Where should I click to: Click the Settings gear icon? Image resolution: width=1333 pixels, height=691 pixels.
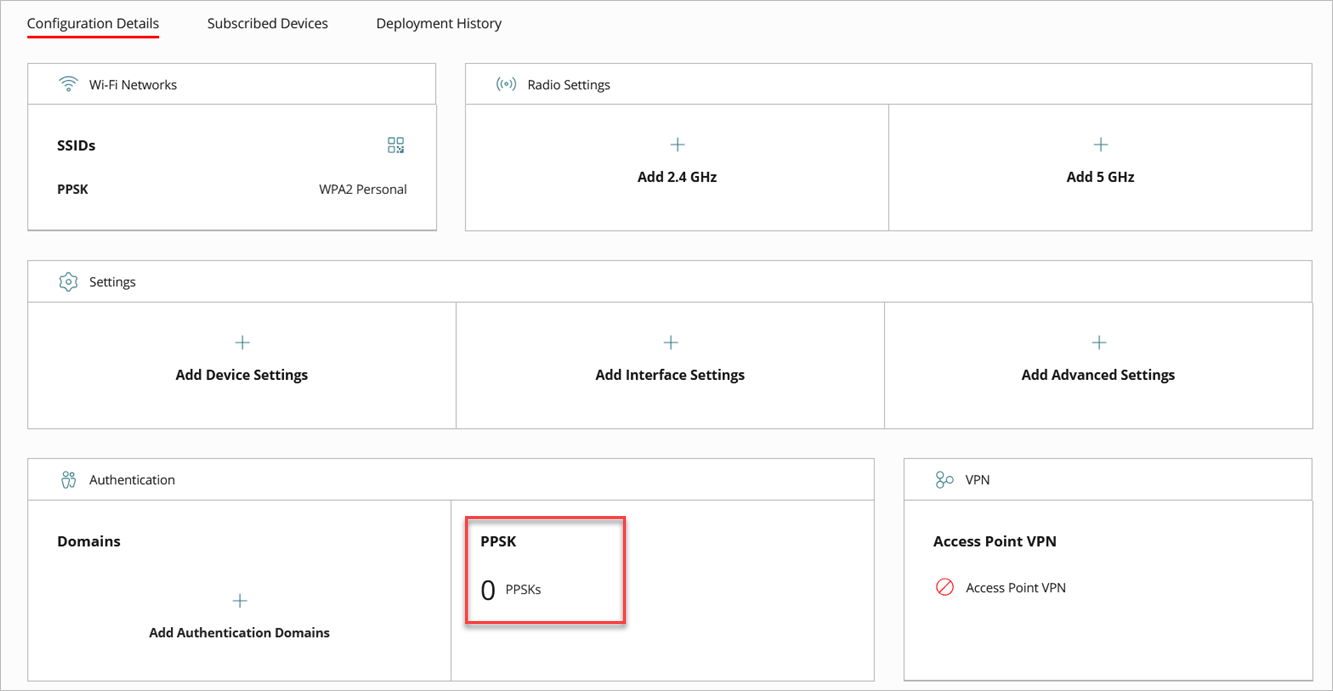(68, 282)
